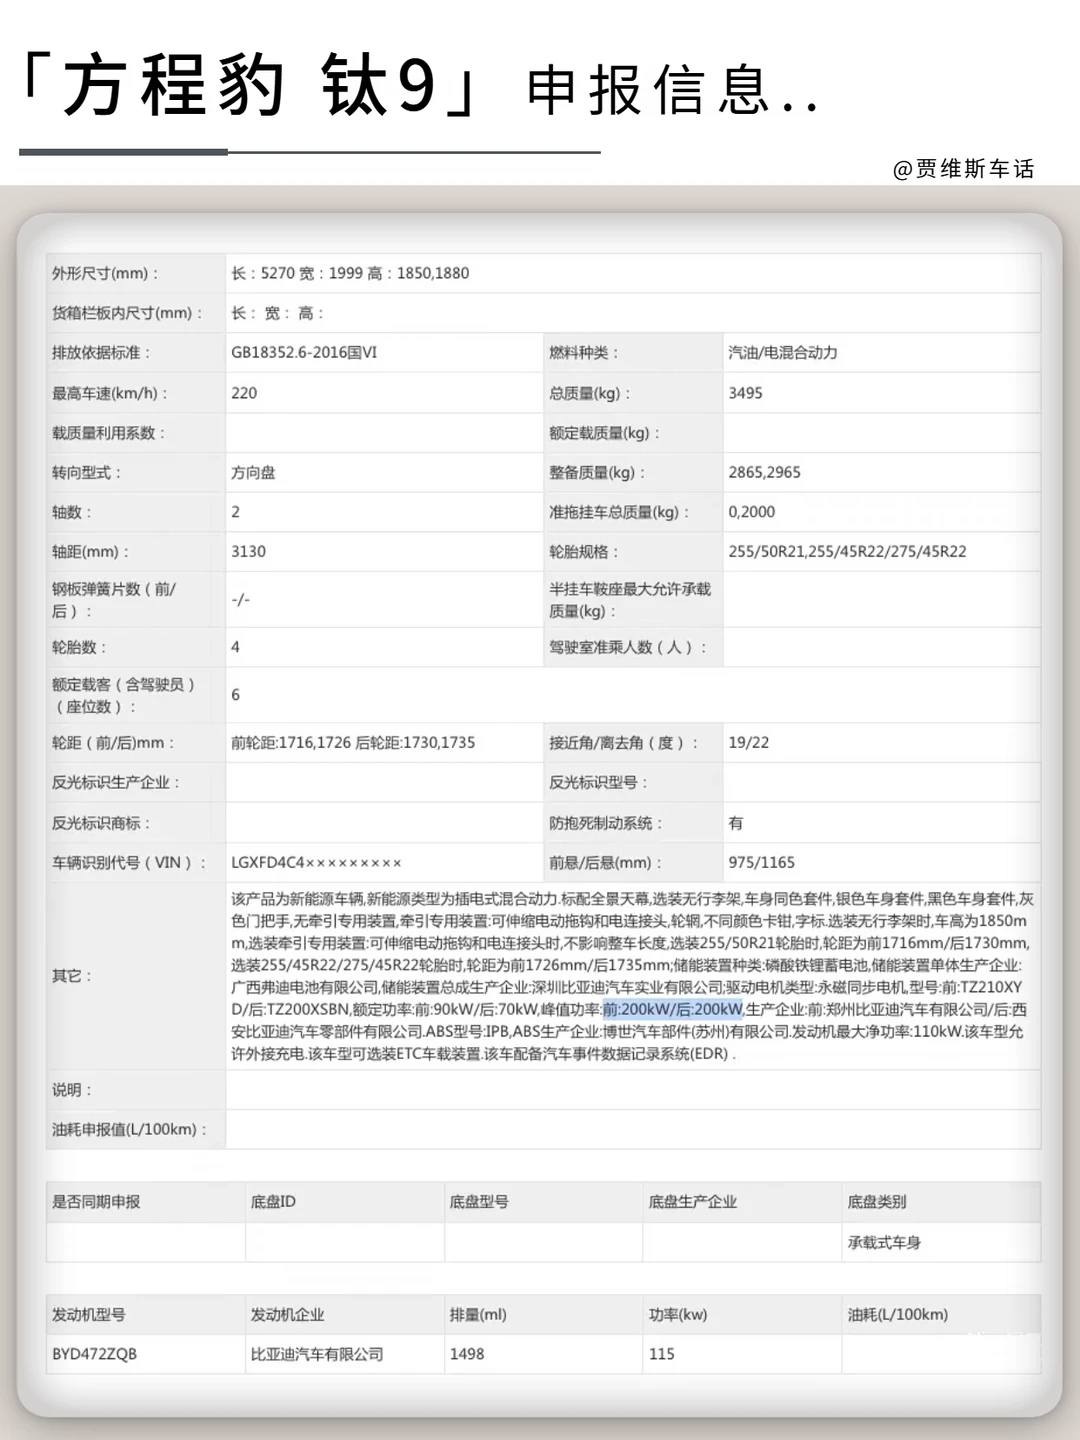1080x1440 pixels.
Task: Select the 驾驶室准乘人数 label
Action: pos(628,647)
